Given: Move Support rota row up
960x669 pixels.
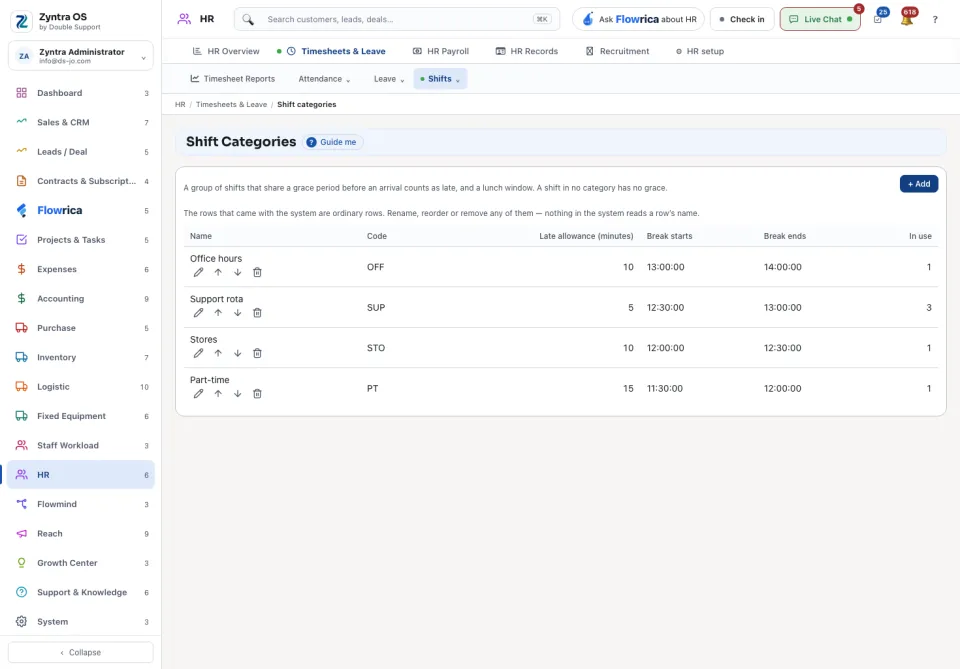Looking at the screenshot, I should coord(218,313).
